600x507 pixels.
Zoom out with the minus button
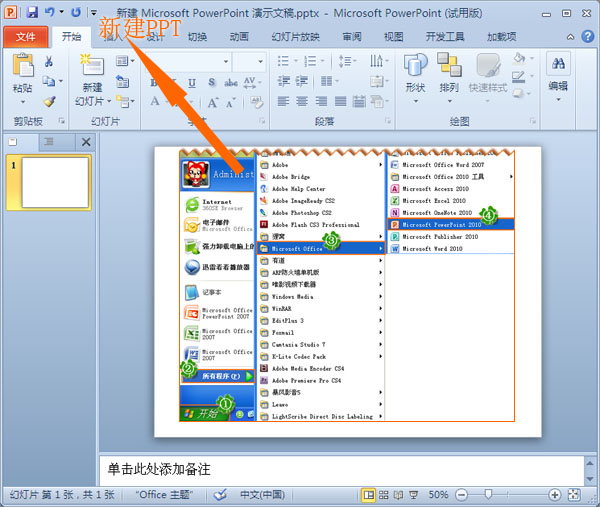tap(462, 495)
